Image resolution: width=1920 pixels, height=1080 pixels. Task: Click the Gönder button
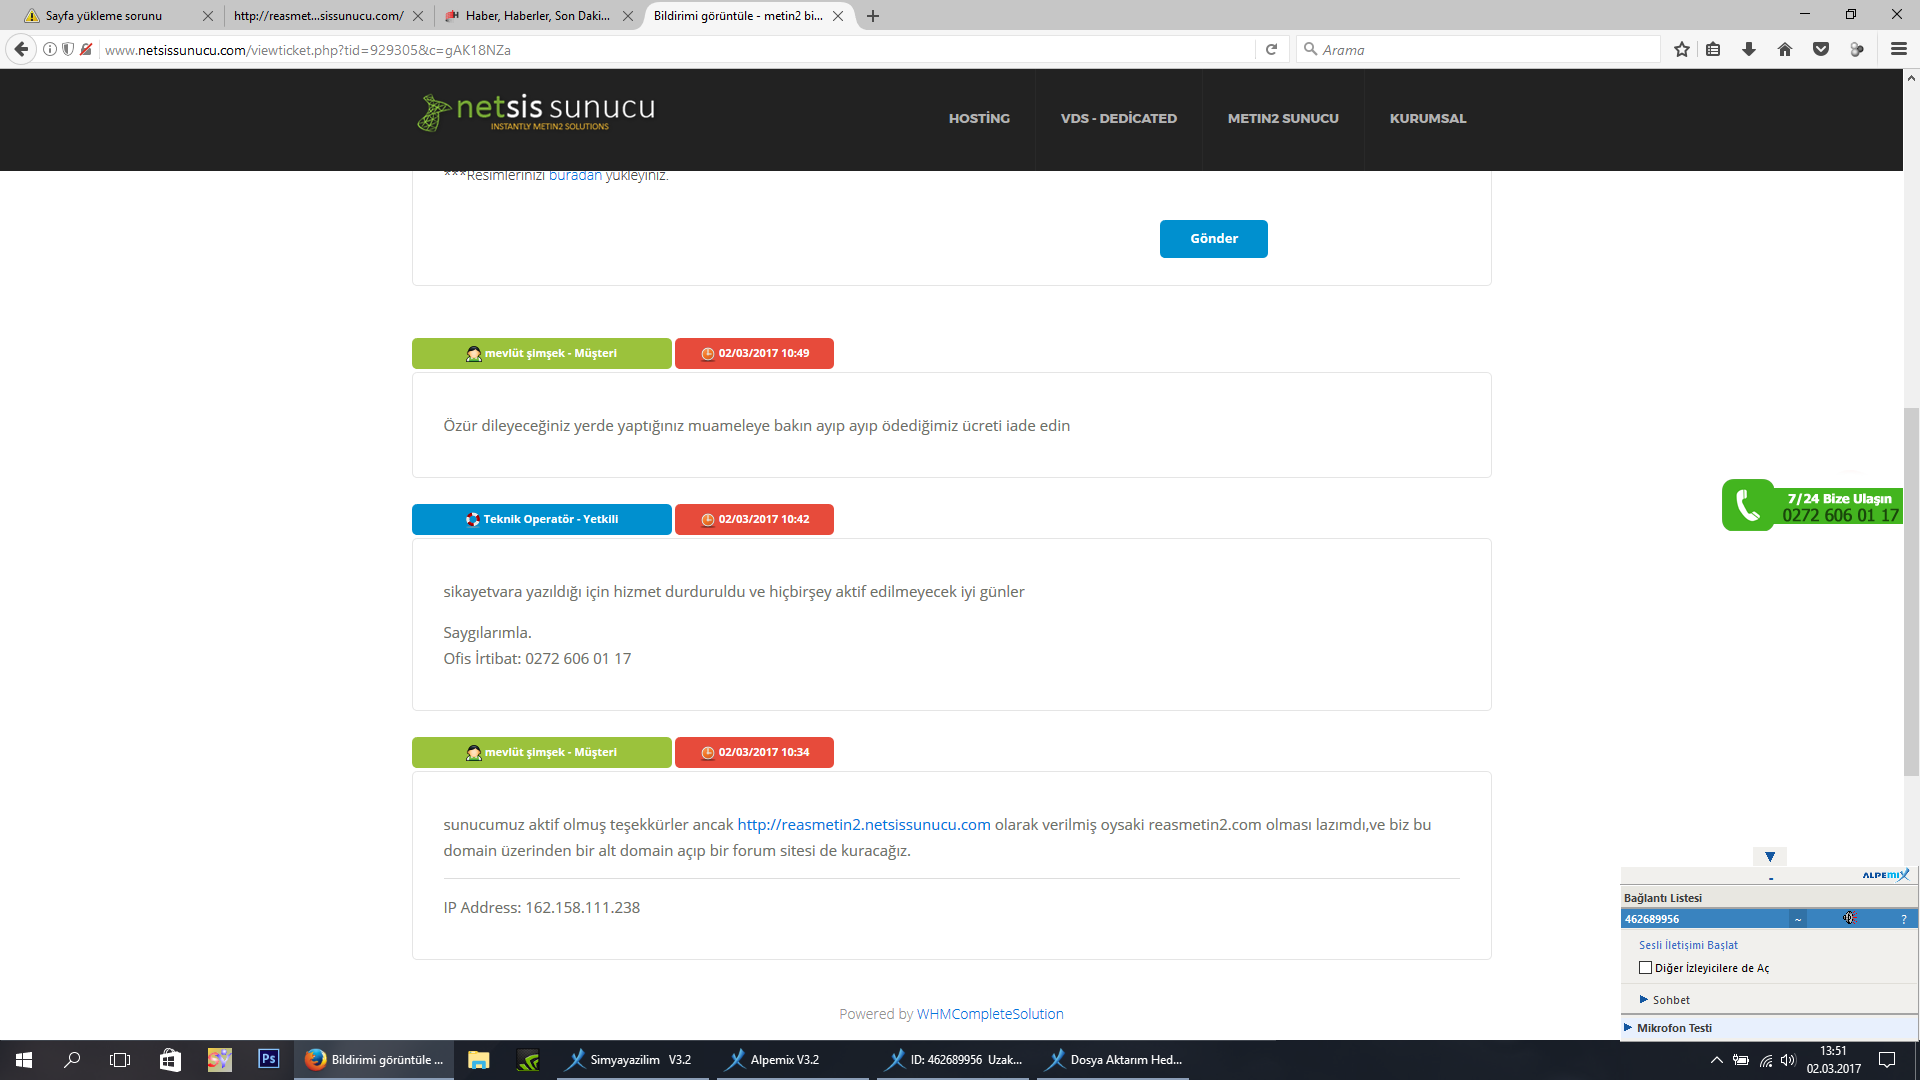[1214, 239]
